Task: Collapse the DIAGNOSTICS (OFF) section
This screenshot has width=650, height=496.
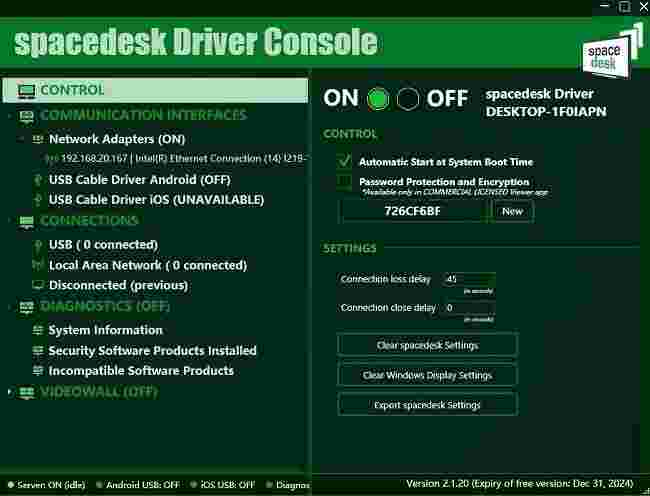Action: tap(10, 307)
